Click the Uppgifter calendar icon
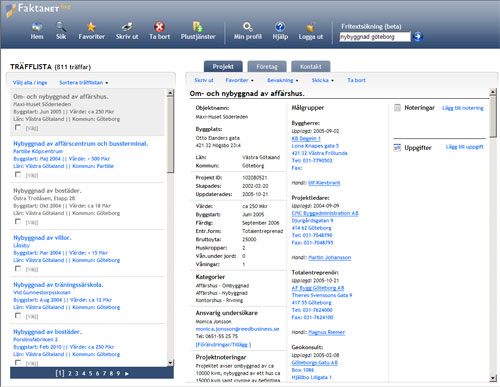 [x=397, y=148]
